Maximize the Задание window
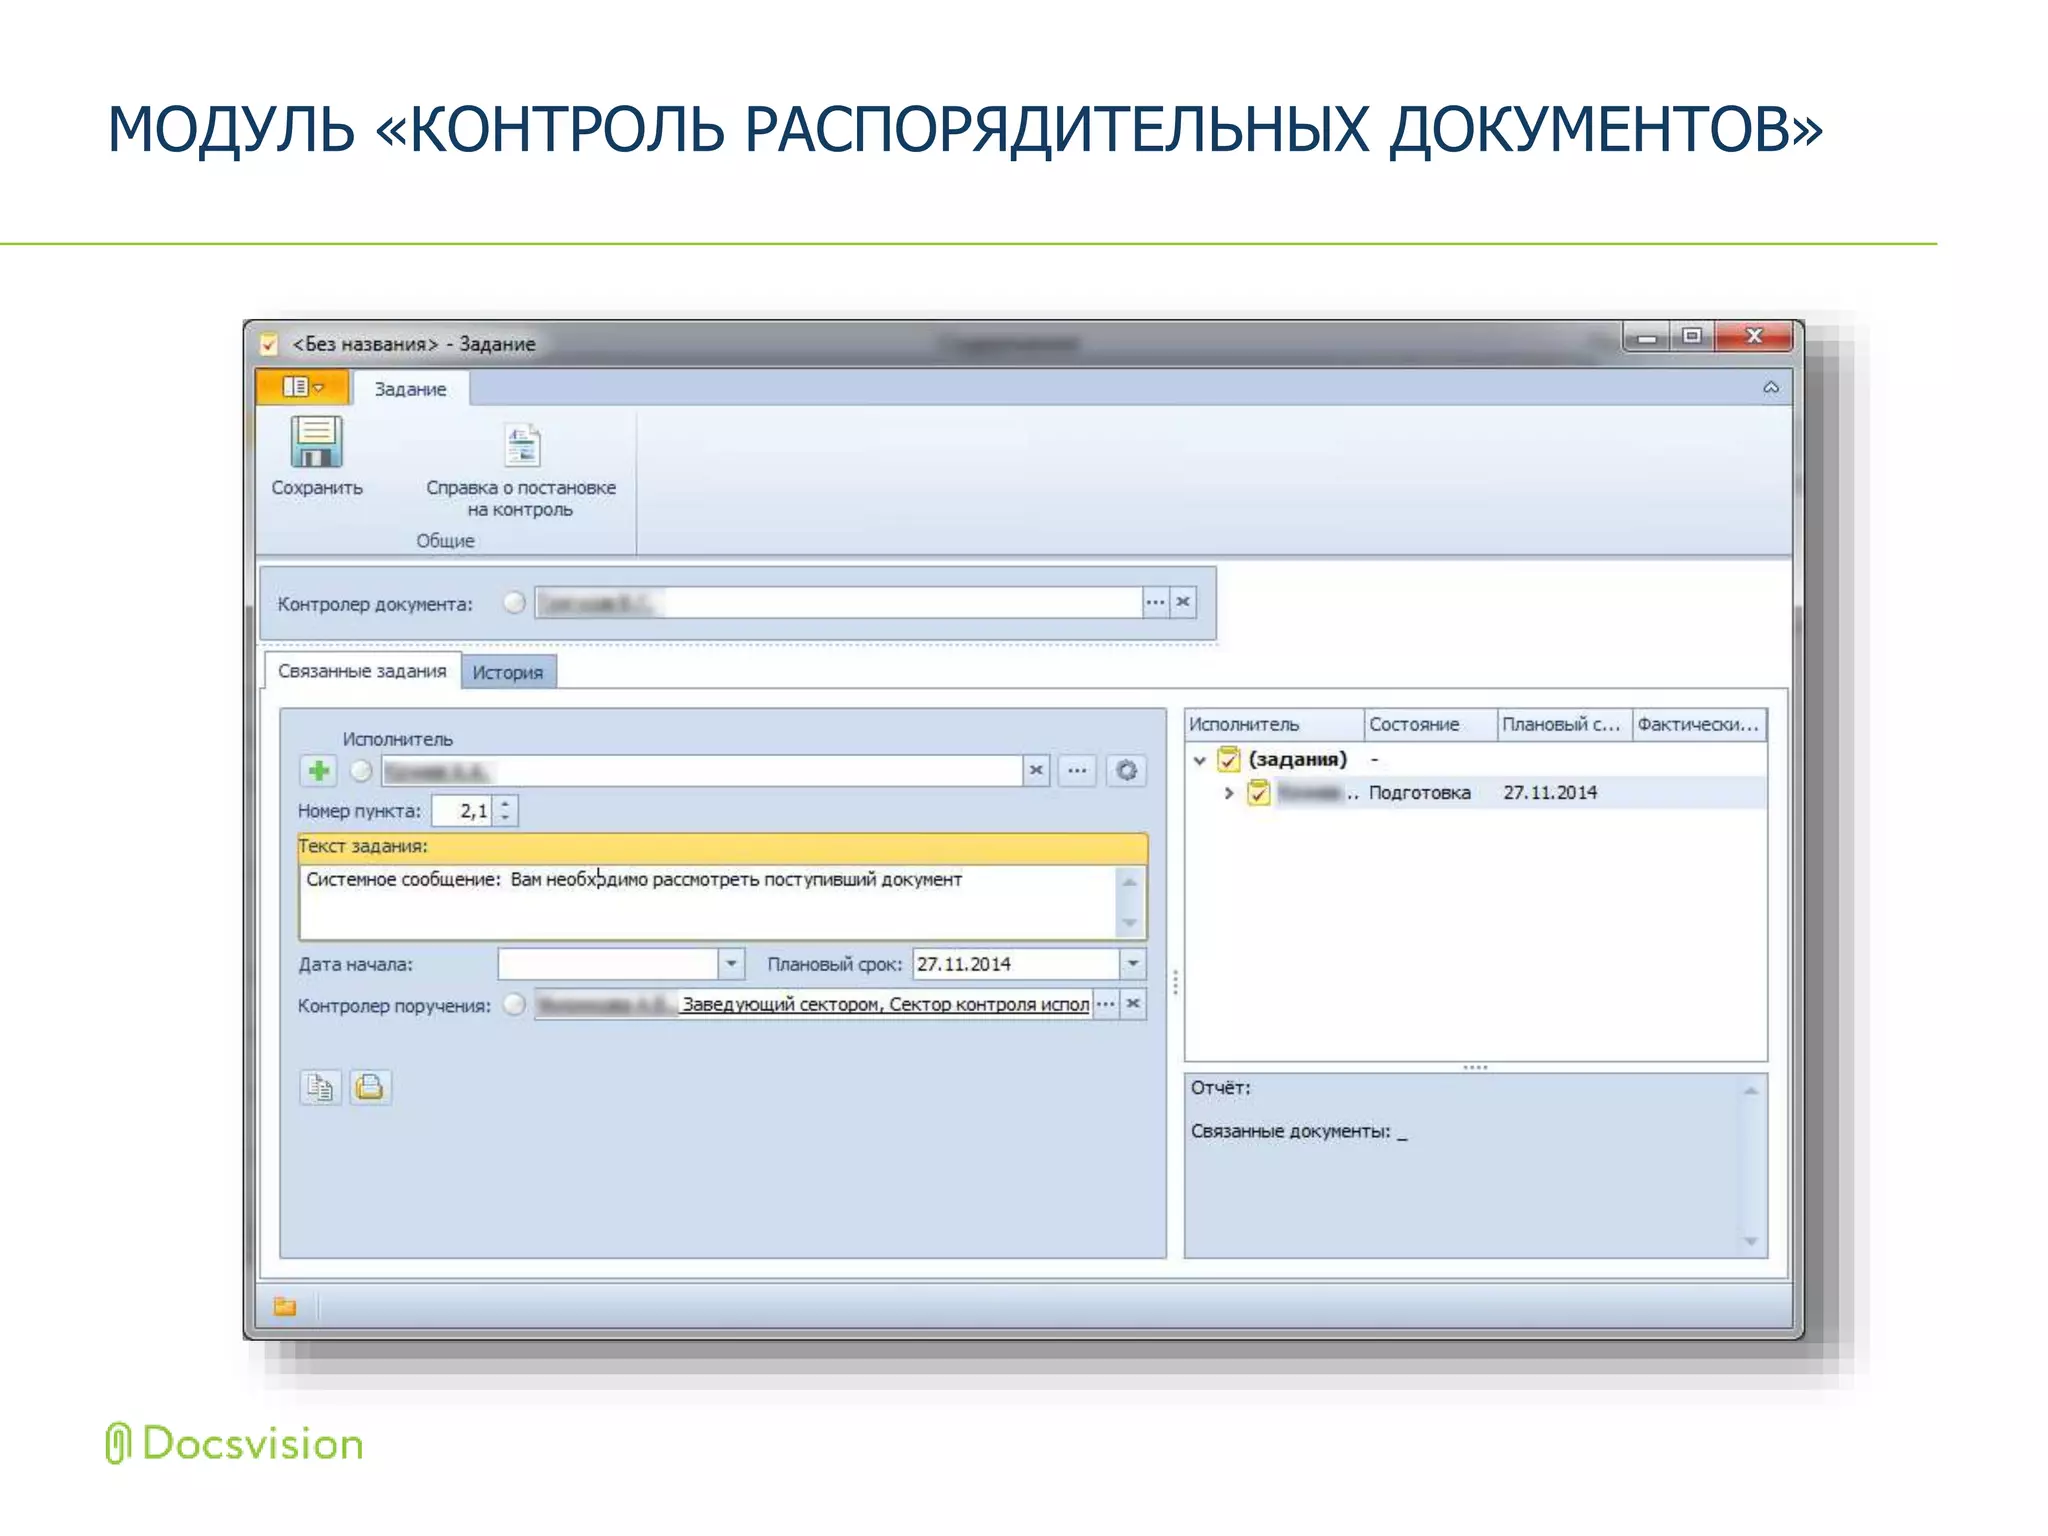Viewport: 2048px width, 1536px height. point(1692,337)
